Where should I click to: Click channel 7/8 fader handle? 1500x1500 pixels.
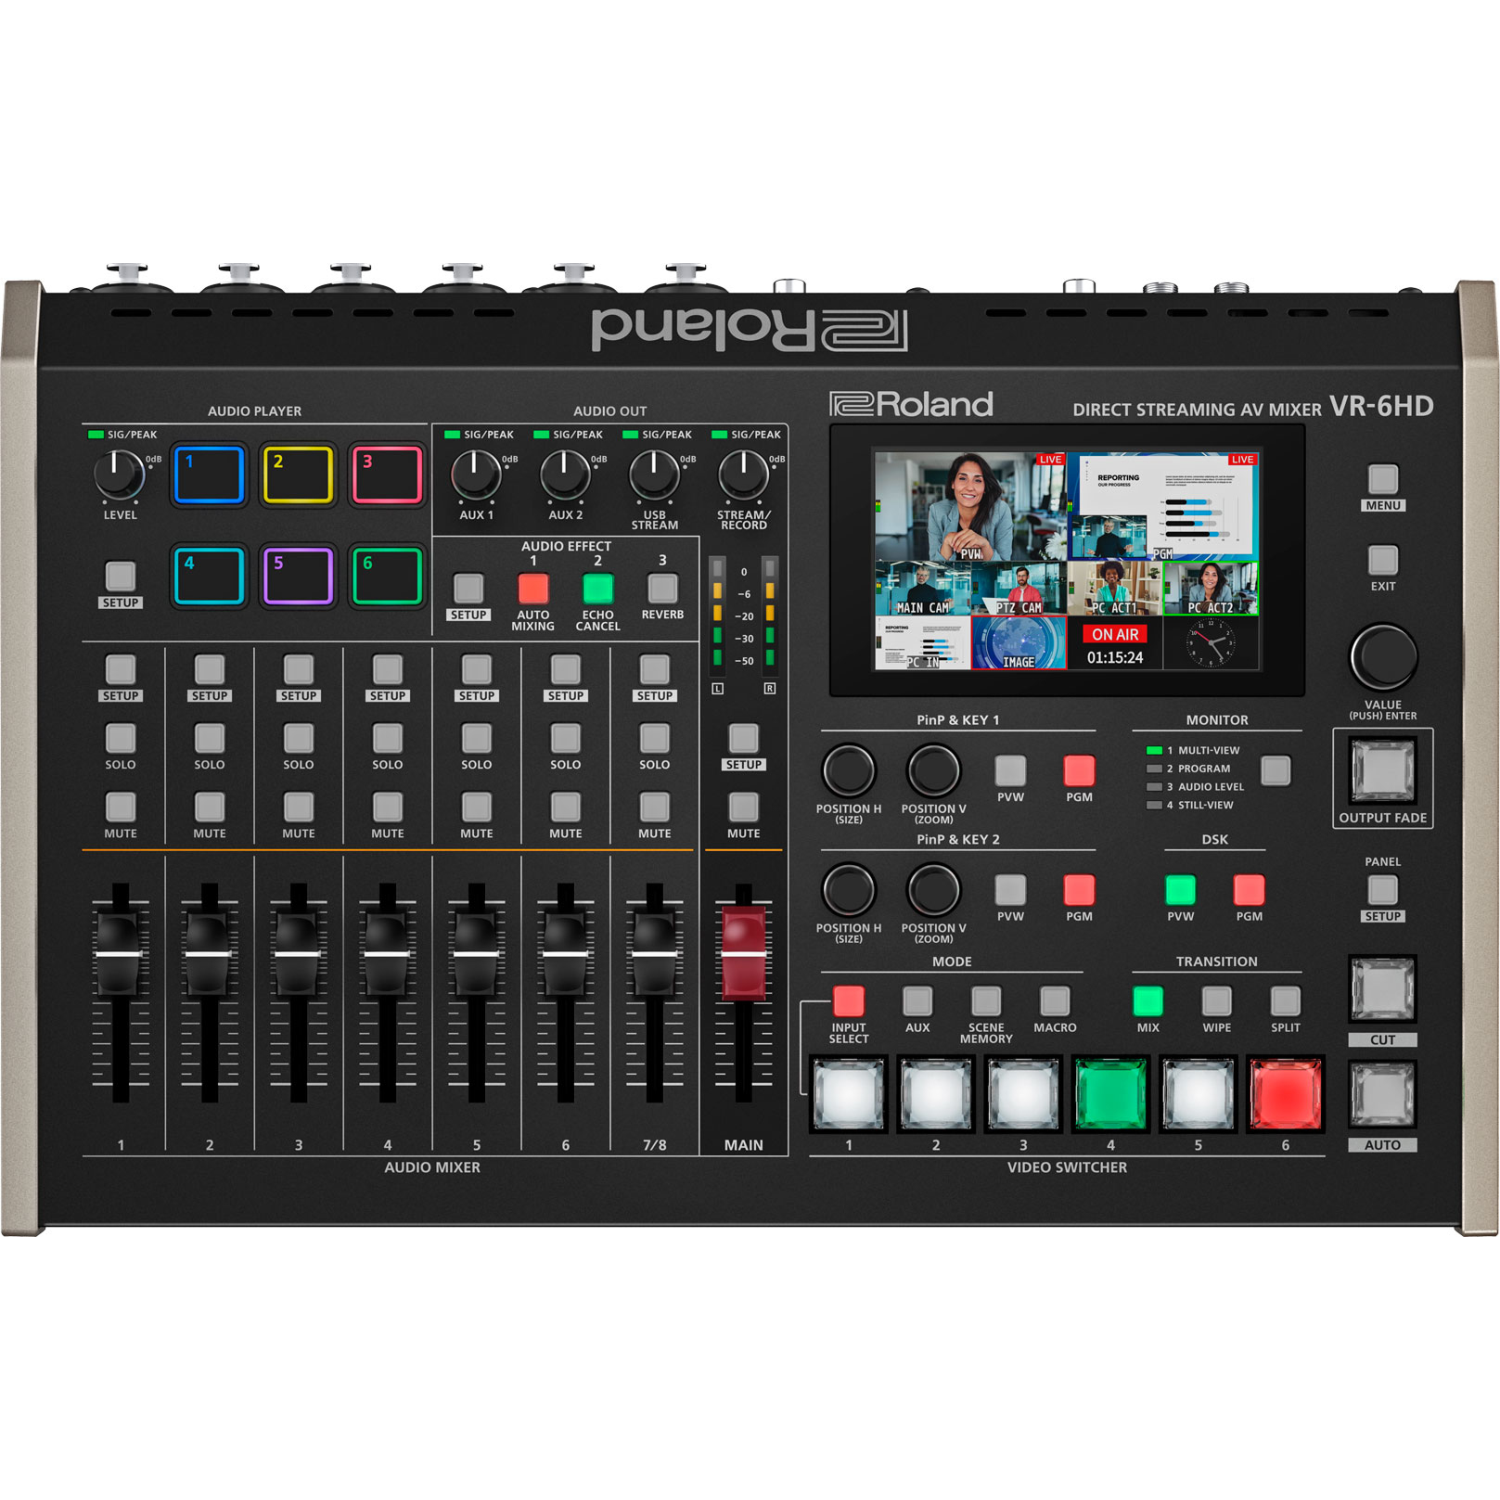click(x=654, y=953)
